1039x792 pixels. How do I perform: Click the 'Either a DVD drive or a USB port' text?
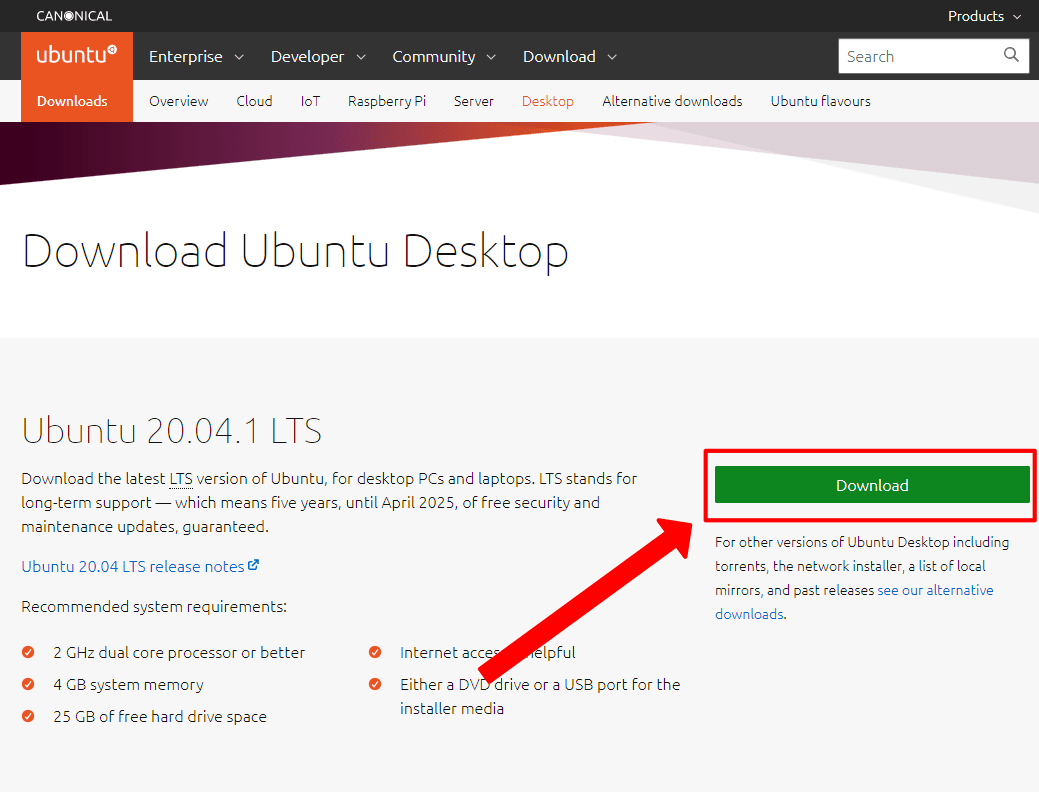540,696
